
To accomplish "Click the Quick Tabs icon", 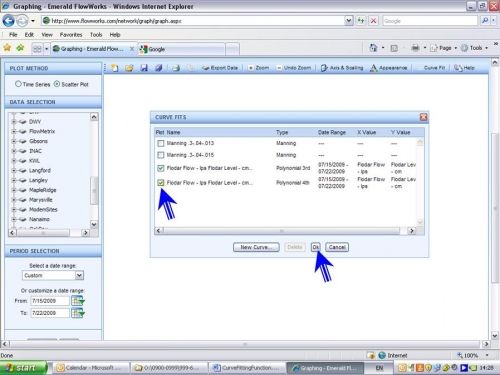I will pyautogui.click(x=37, y=49).
